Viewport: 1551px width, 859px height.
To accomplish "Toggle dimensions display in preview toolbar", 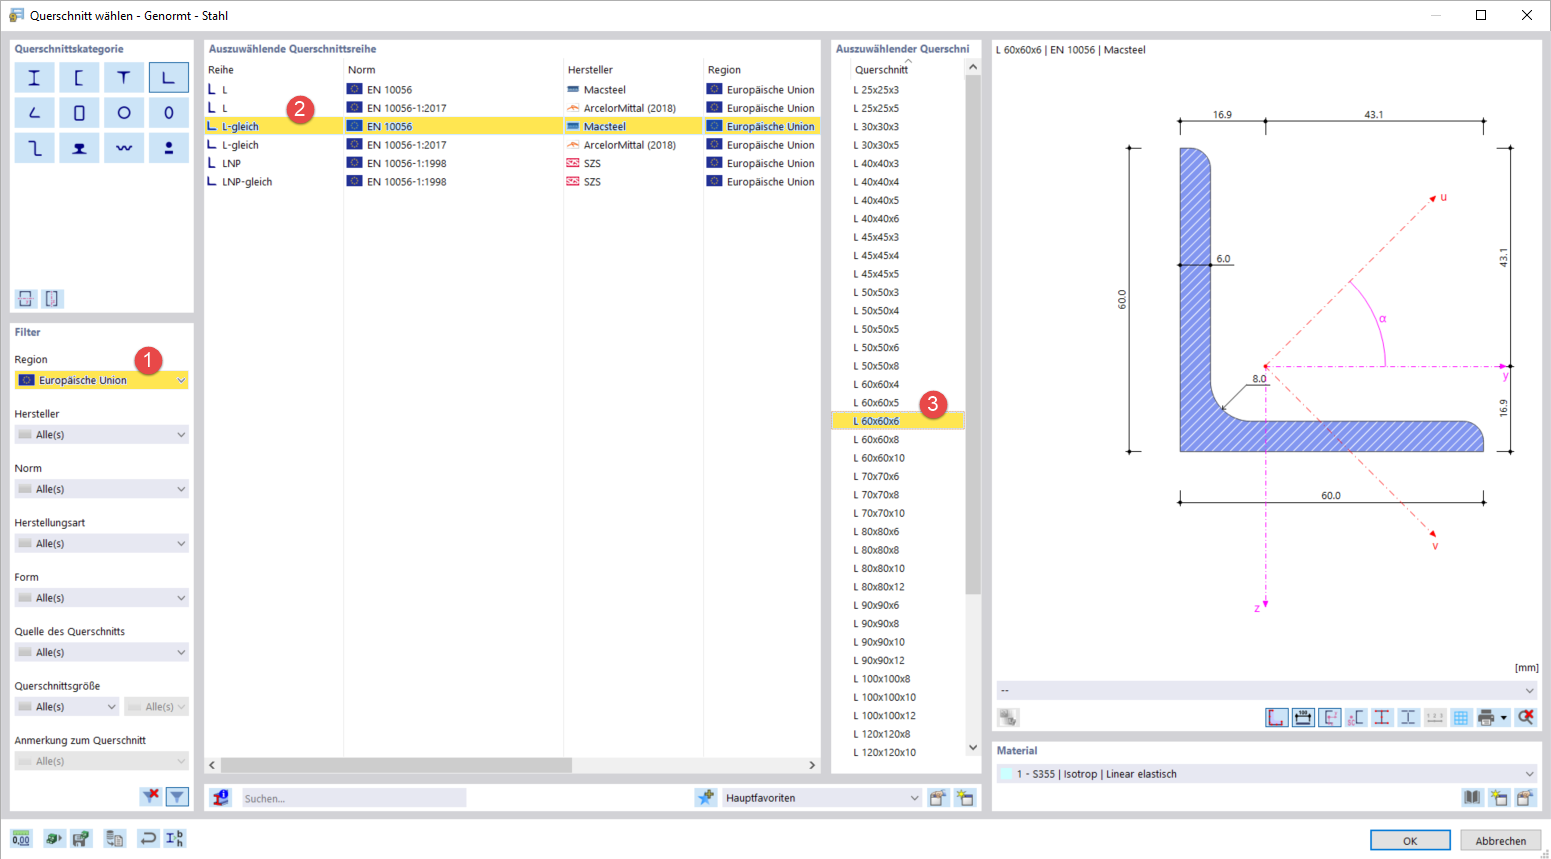I will tap(1303, 717).
